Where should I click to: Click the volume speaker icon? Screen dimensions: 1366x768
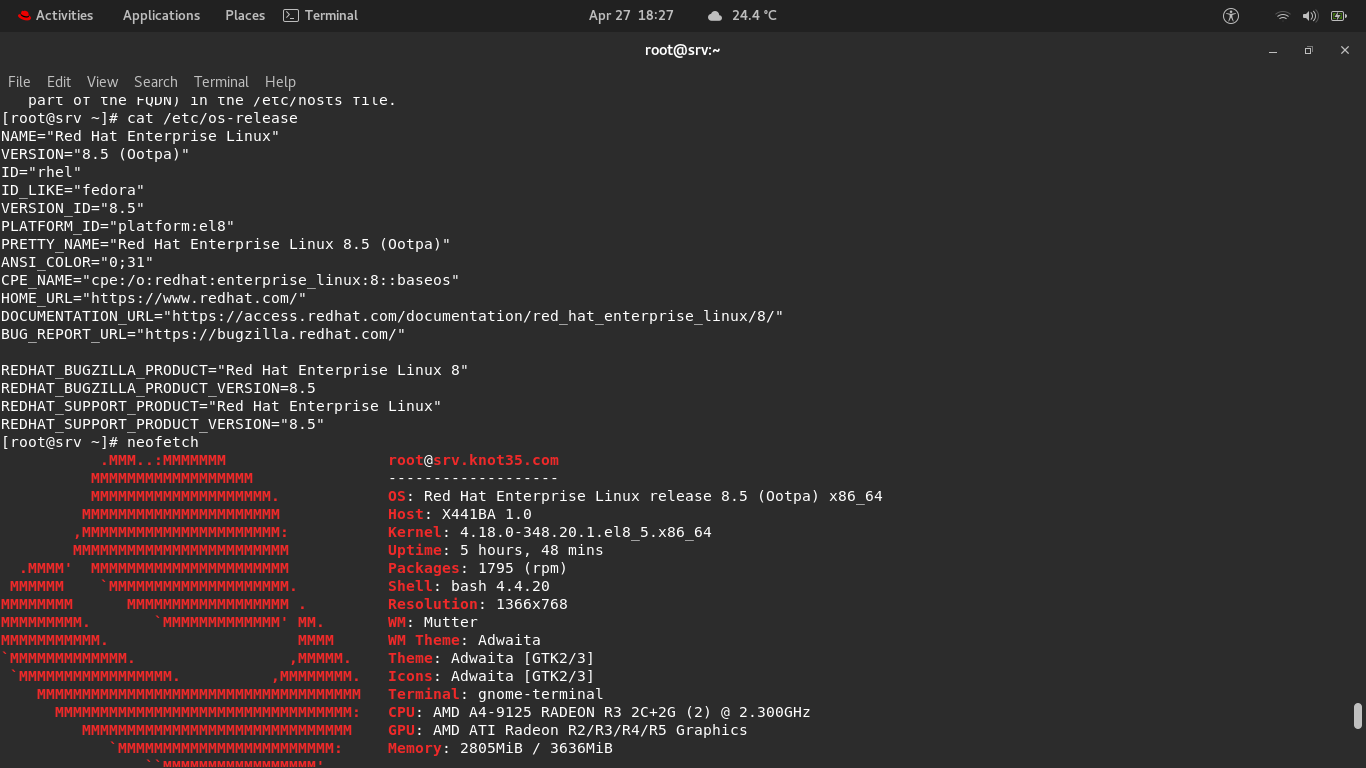1310,16
